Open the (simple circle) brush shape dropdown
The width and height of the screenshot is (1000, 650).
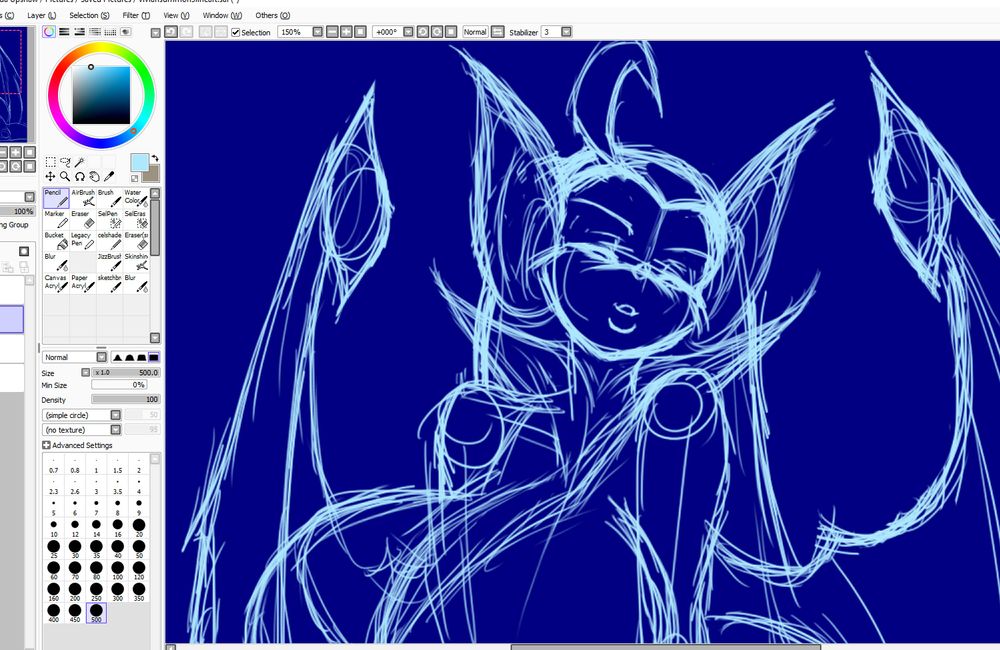click(115, 415)
